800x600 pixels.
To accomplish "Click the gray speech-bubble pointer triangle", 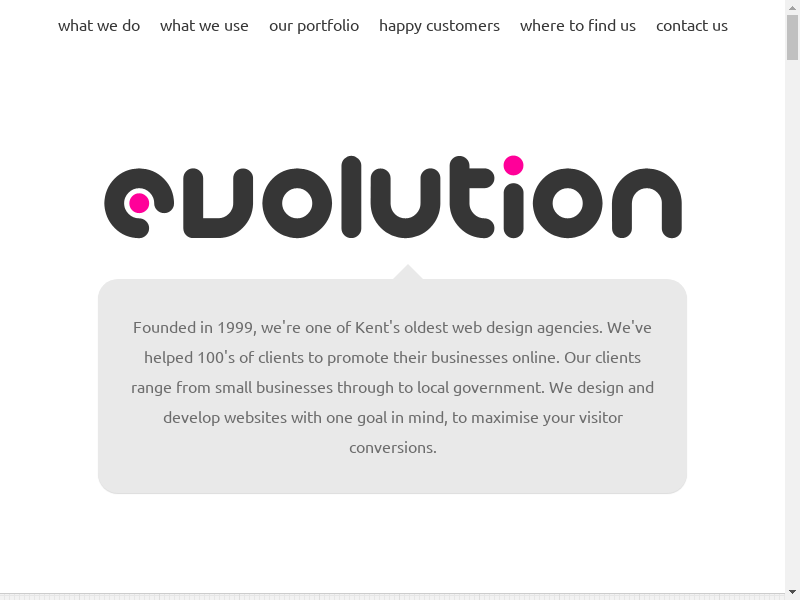I will [407, 272].
